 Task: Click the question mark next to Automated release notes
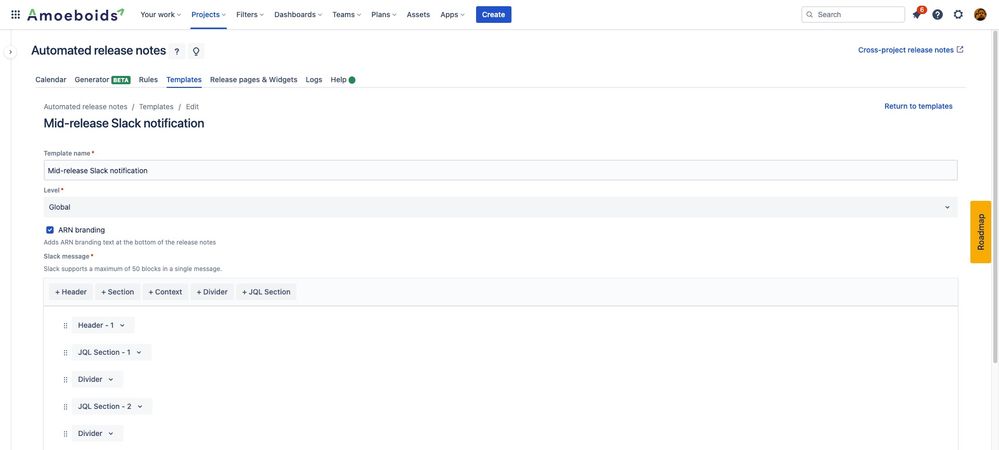coord(176,52)
